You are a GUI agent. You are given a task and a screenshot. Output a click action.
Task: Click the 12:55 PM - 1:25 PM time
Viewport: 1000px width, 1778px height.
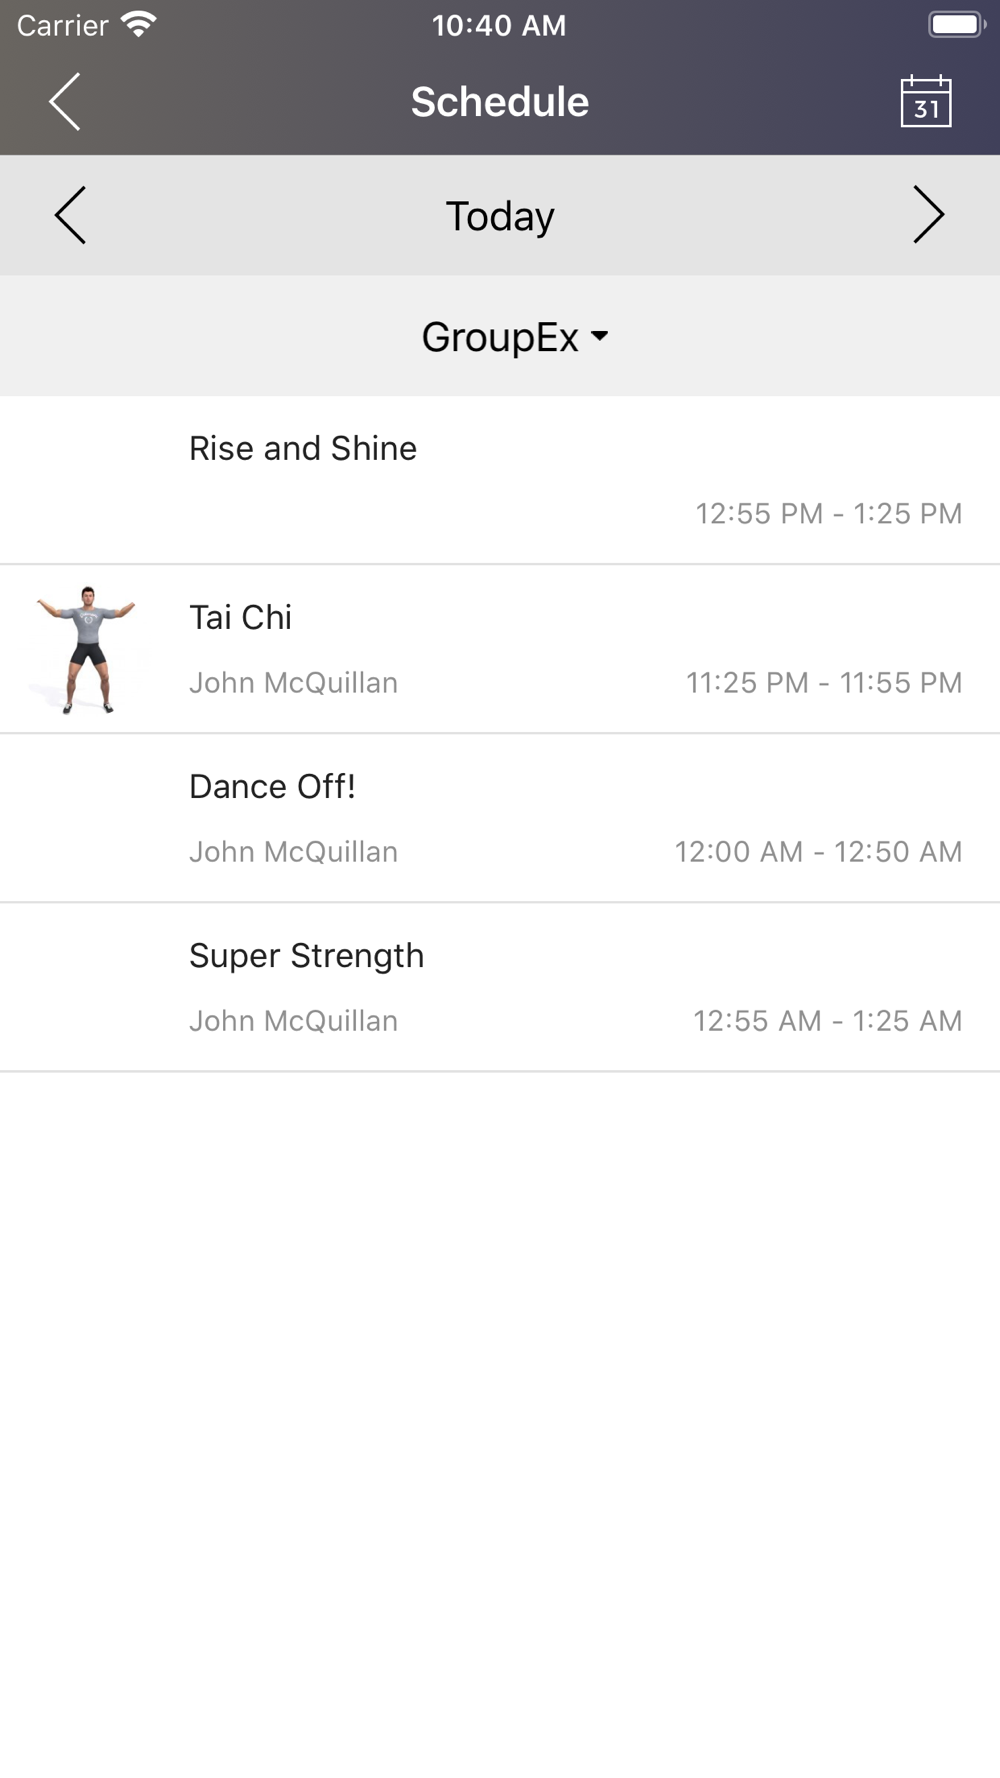[829, 513]
